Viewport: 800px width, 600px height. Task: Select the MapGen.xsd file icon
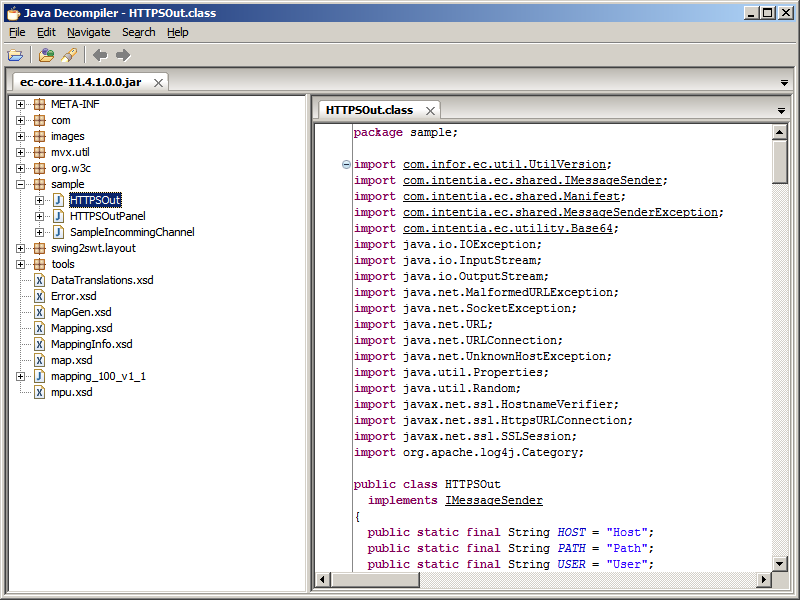point(39,312)
